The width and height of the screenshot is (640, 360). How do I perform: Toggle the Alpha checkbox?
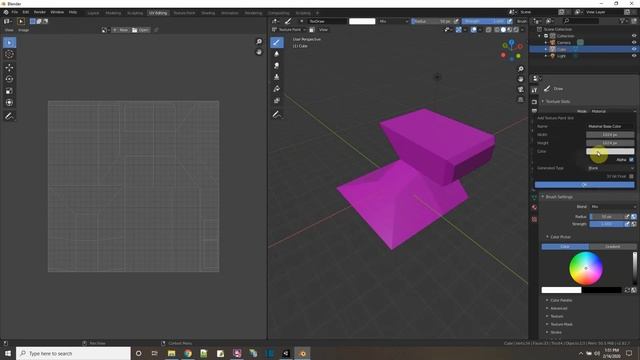[x=631, y=160]
